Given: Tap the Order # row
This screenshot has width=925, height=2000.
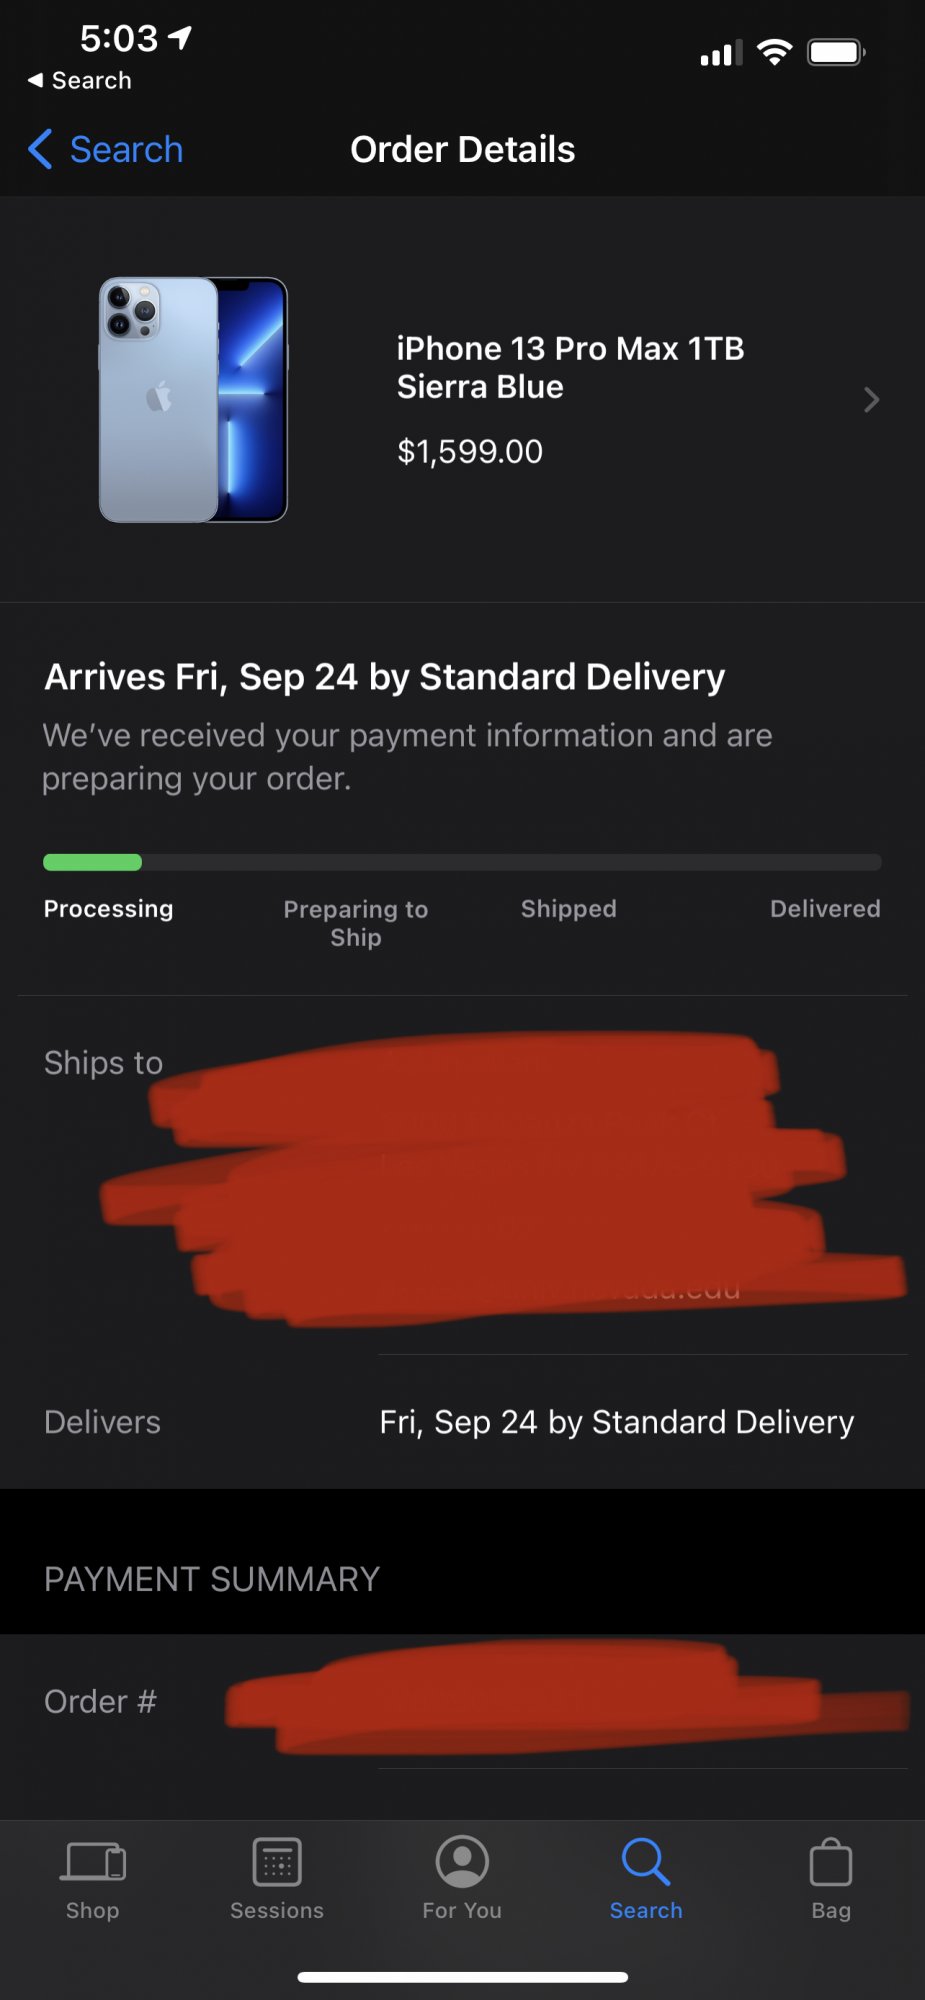Looking at the screenshot, I should tap(462, 1701).
